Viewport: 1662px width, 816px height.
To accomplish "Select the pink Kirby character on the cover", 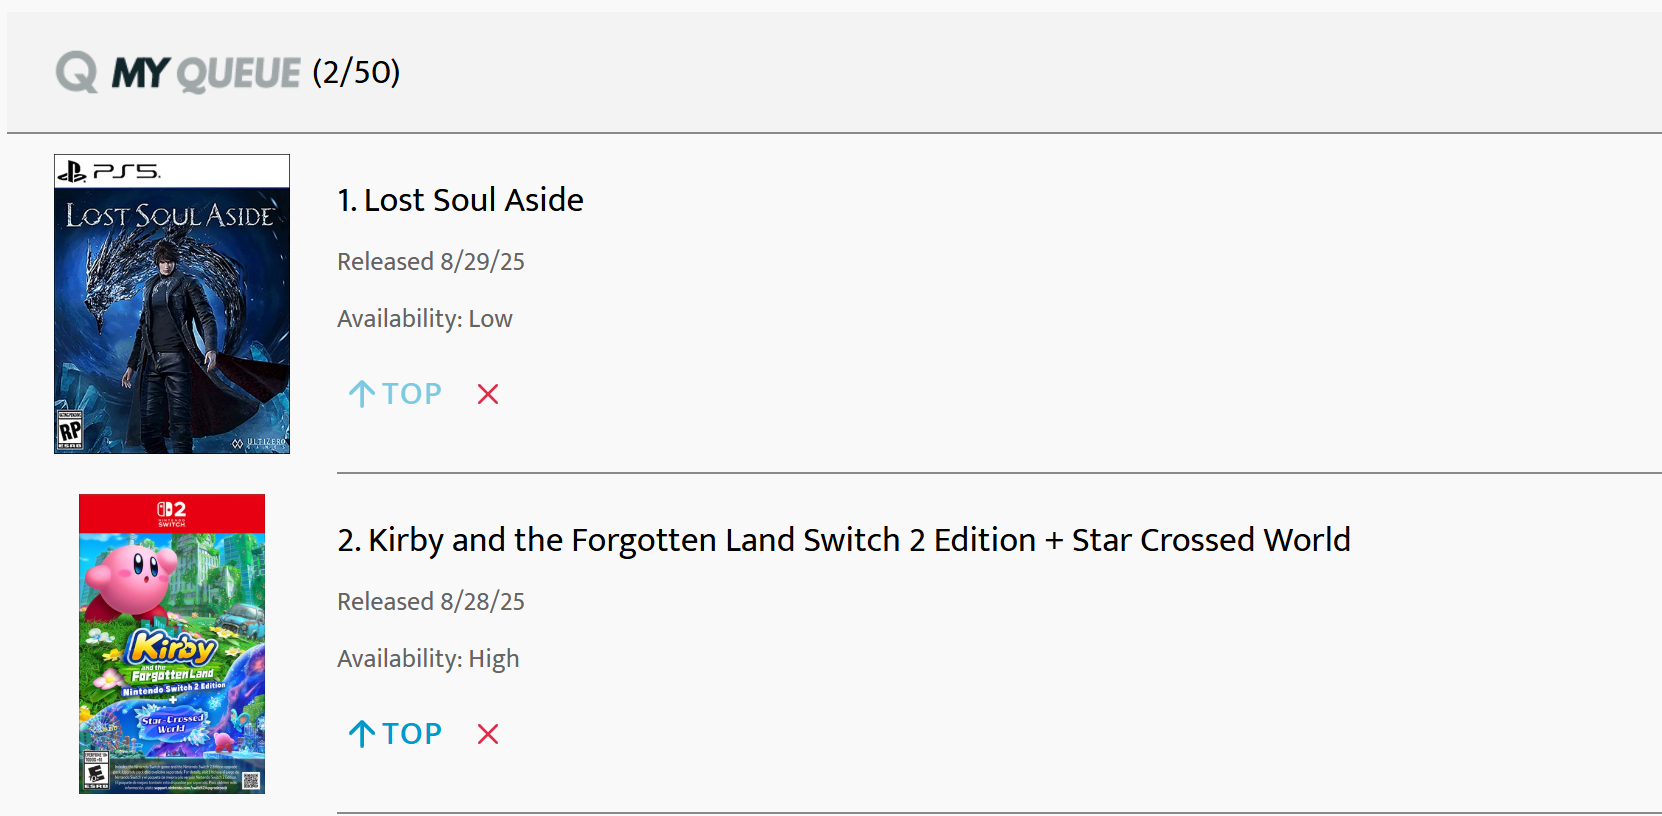I will pos(130,576).
